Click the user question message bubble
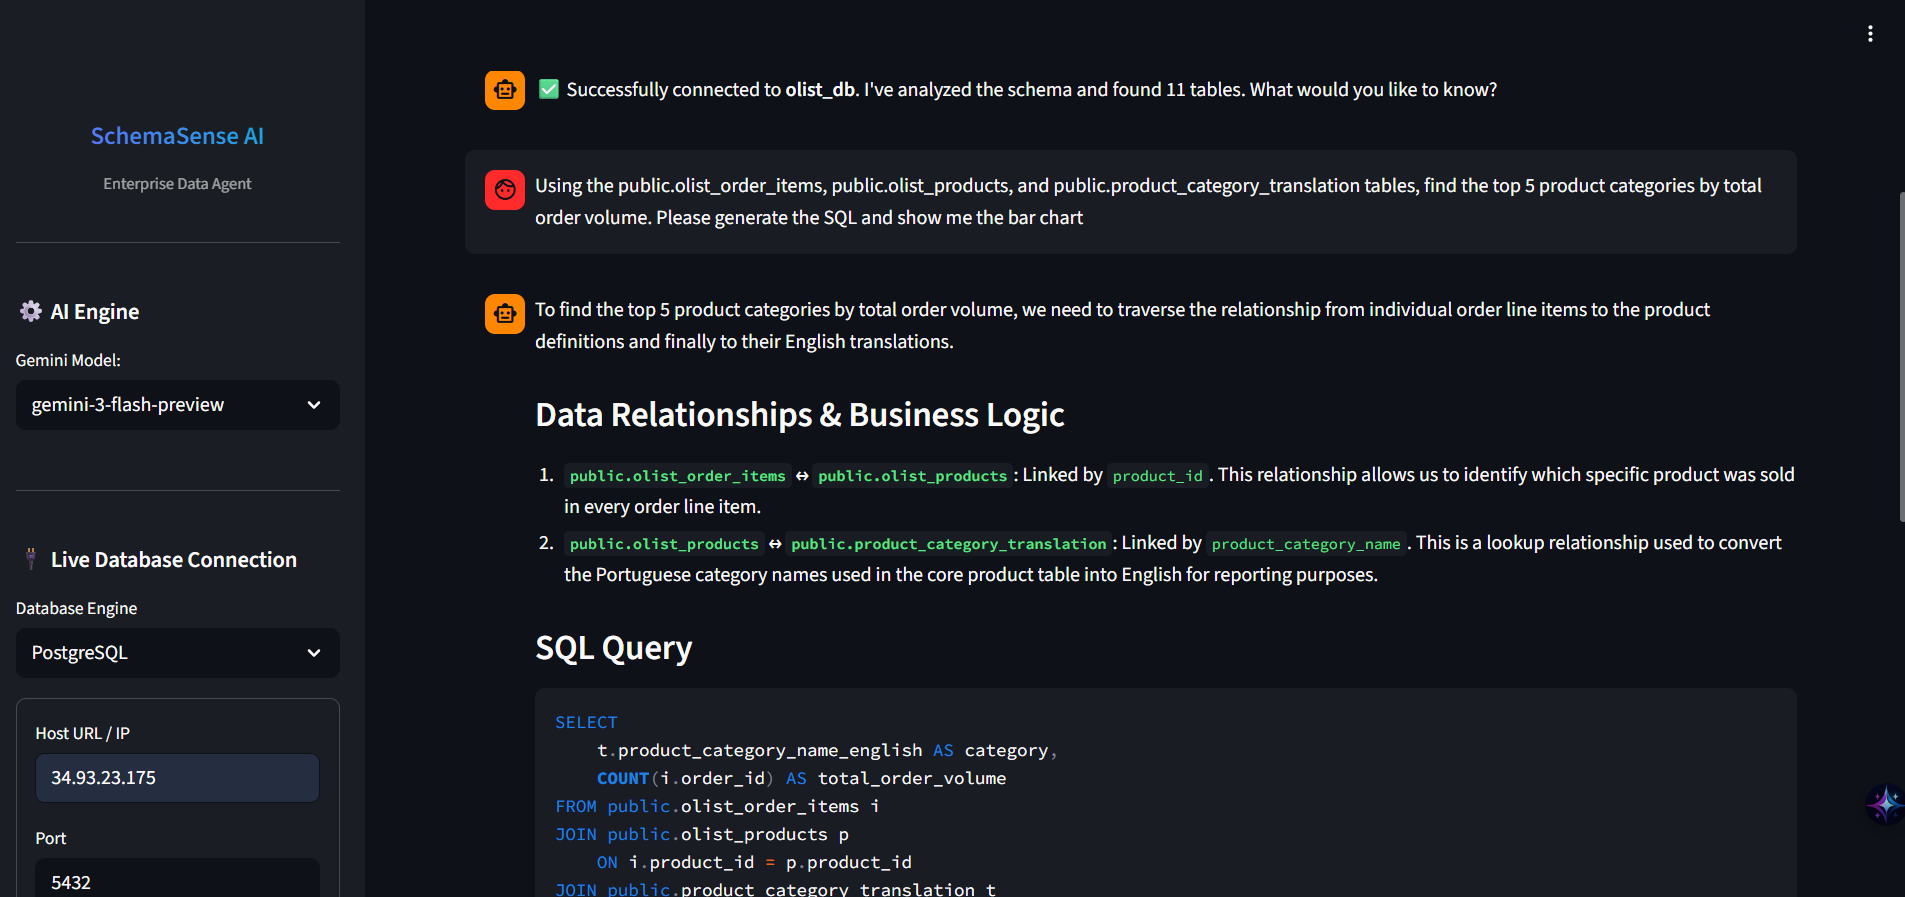 pos(1131,202)
